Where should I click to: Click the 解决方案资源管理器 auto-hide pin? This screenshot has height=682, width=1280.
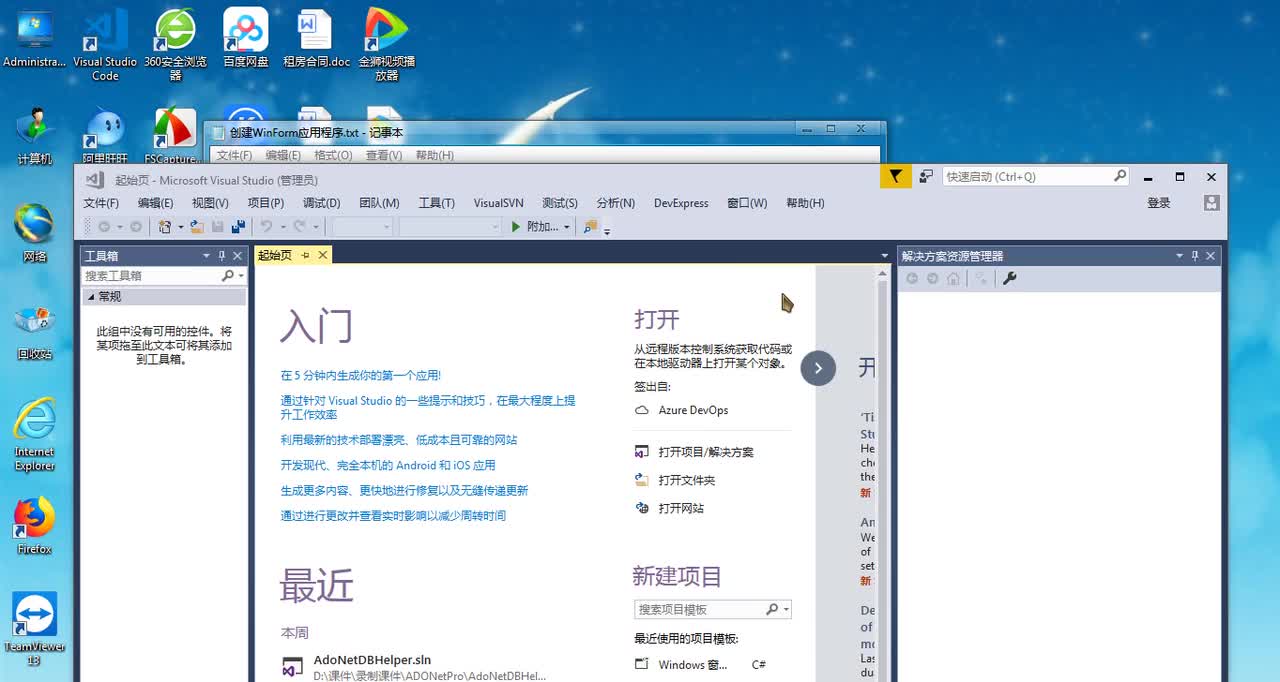[x=1195, y=256]
